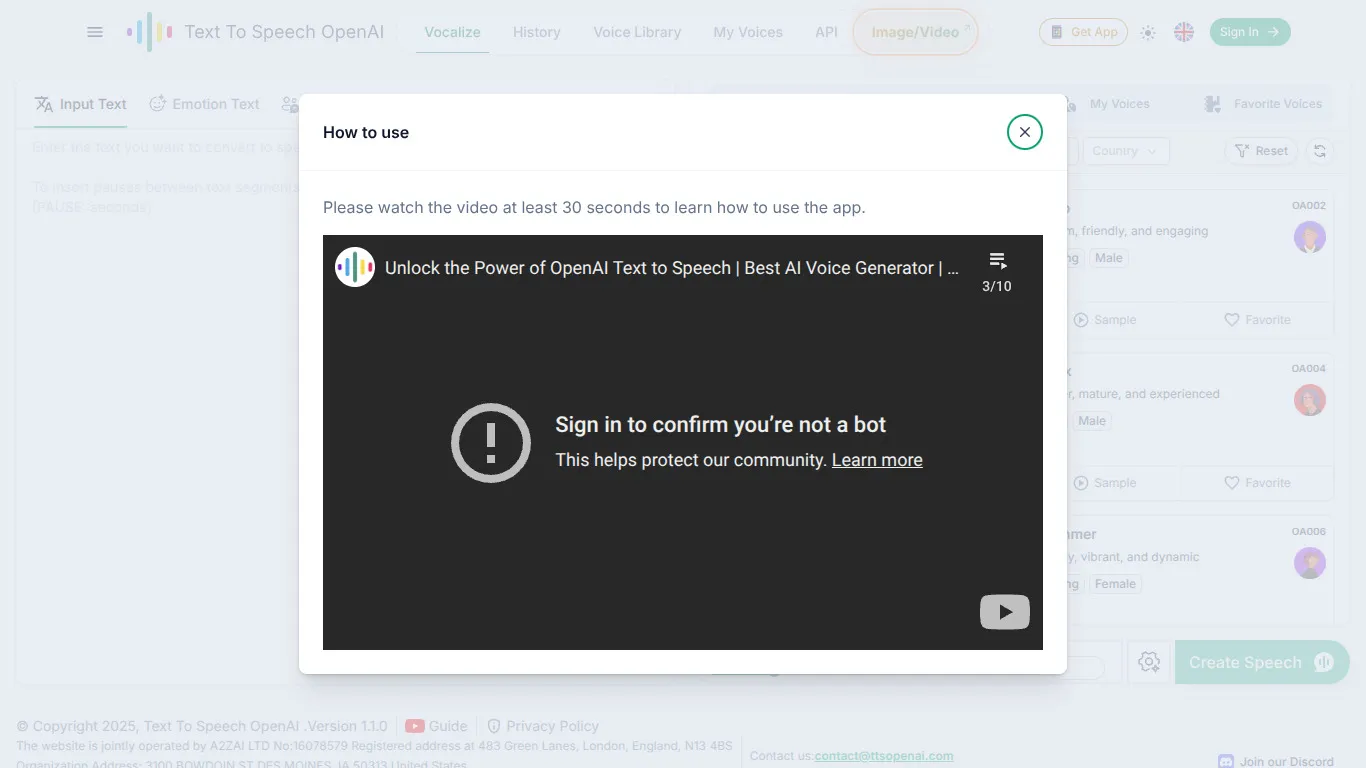The height and width of the screenshot is (768, 1366).
Task: Click the OA006 voice avatar
Action: tap(1310, 563)
